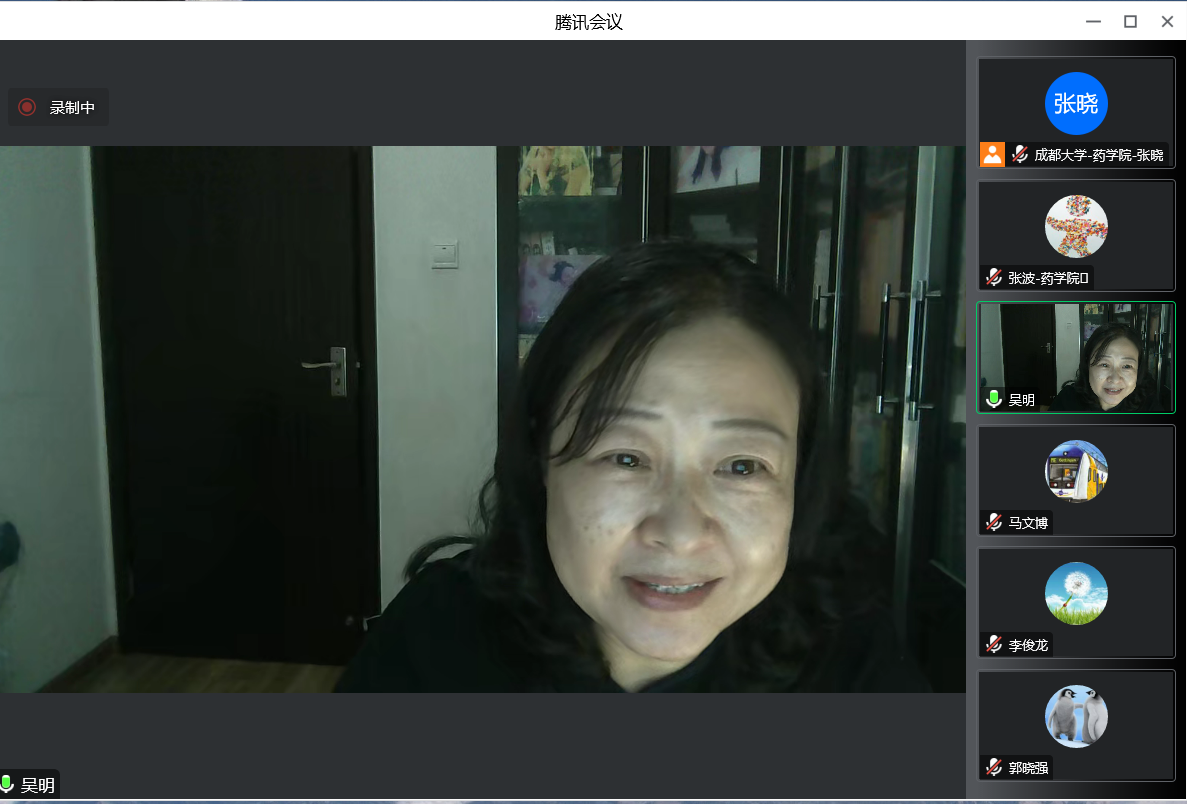Select 马文博's train avatar
Screen dimensions: 1187x804
(1076, 471)
